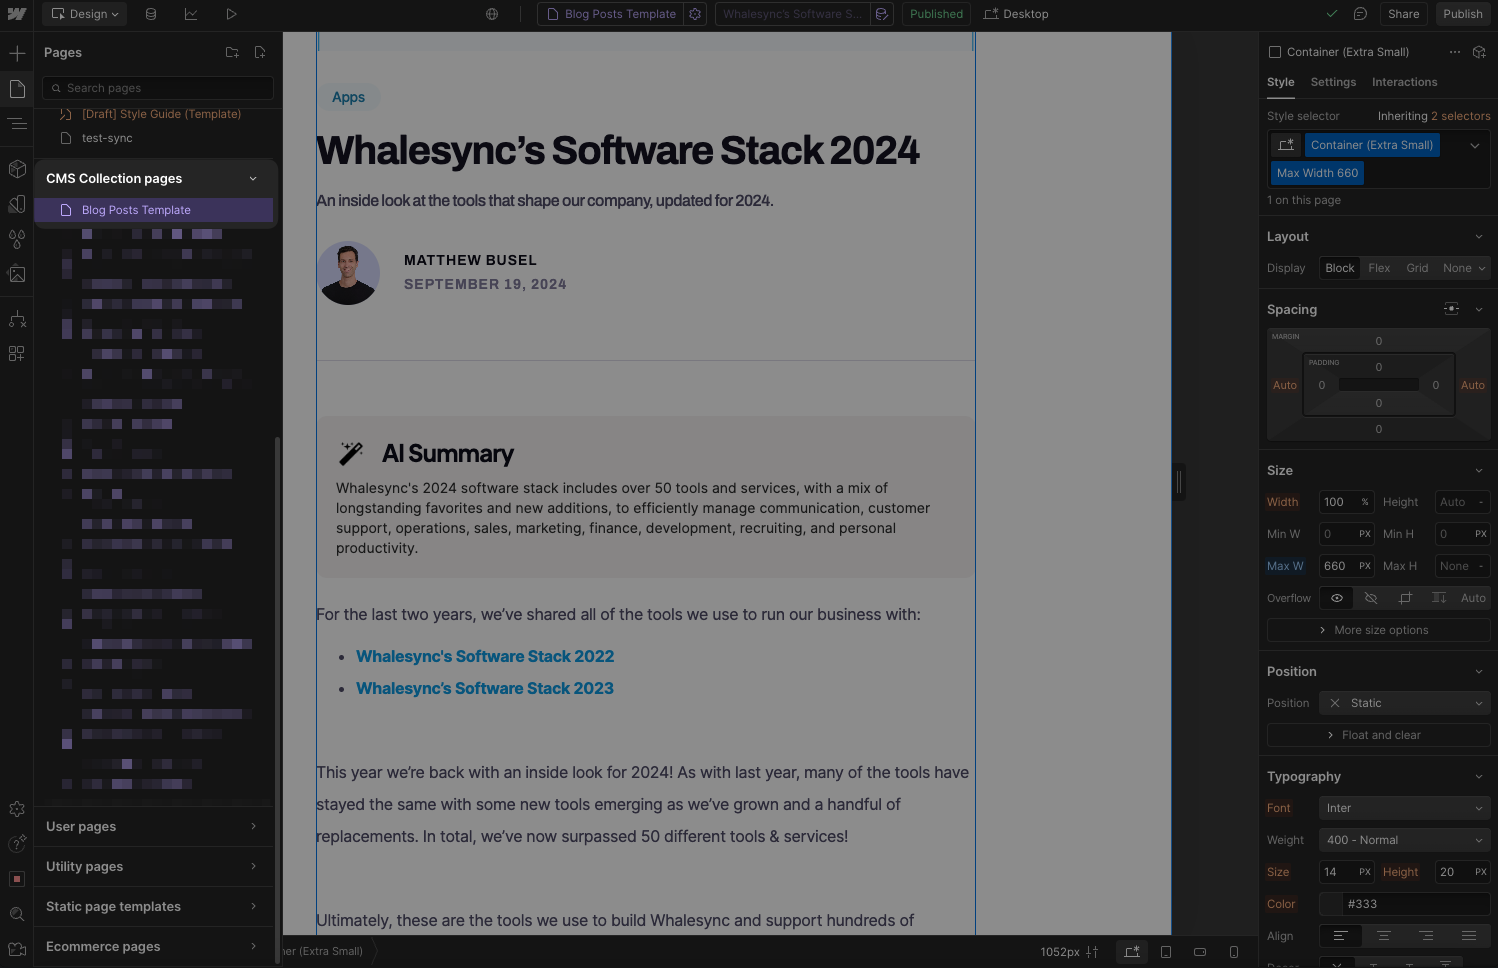Open the Position Static dropdown
The width and height of the screenshot is (1498, 968).
pyautogui.click(x=1404, y=703)
